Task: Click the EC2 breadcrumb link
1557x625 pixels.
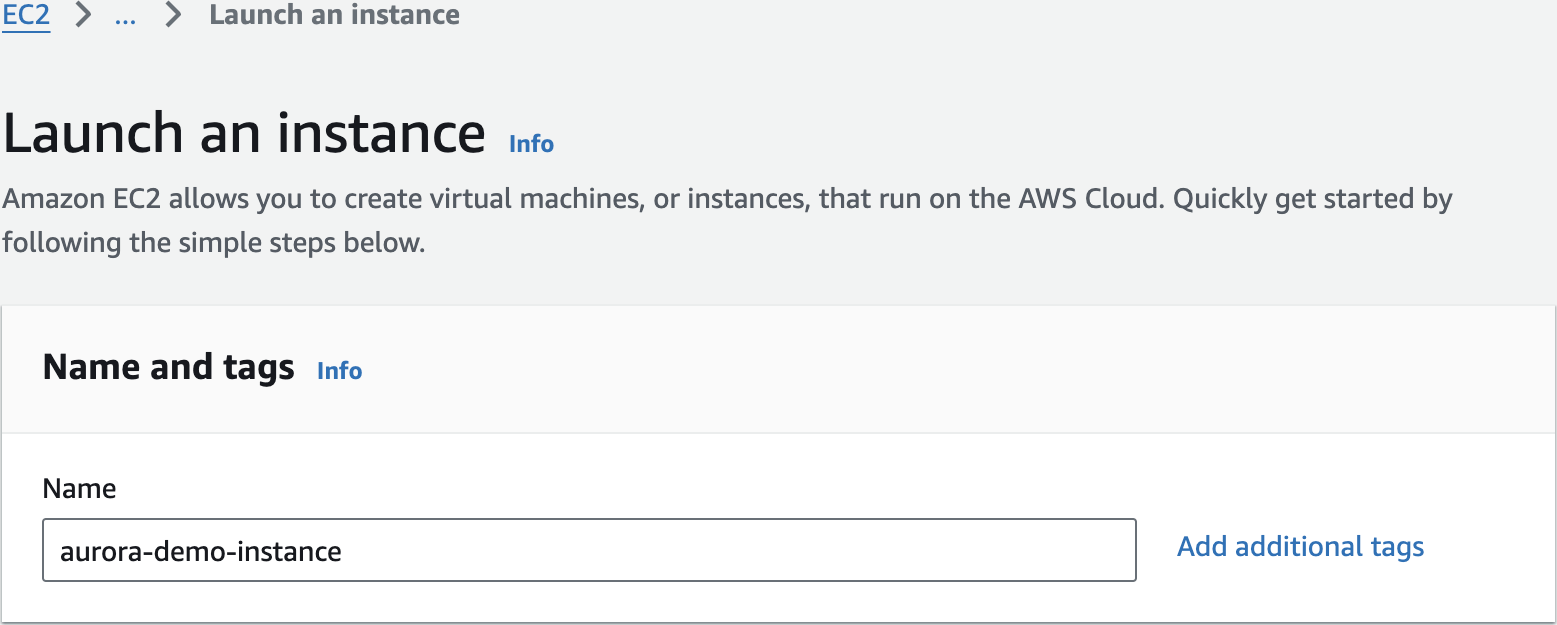Action: click(26, 15)
